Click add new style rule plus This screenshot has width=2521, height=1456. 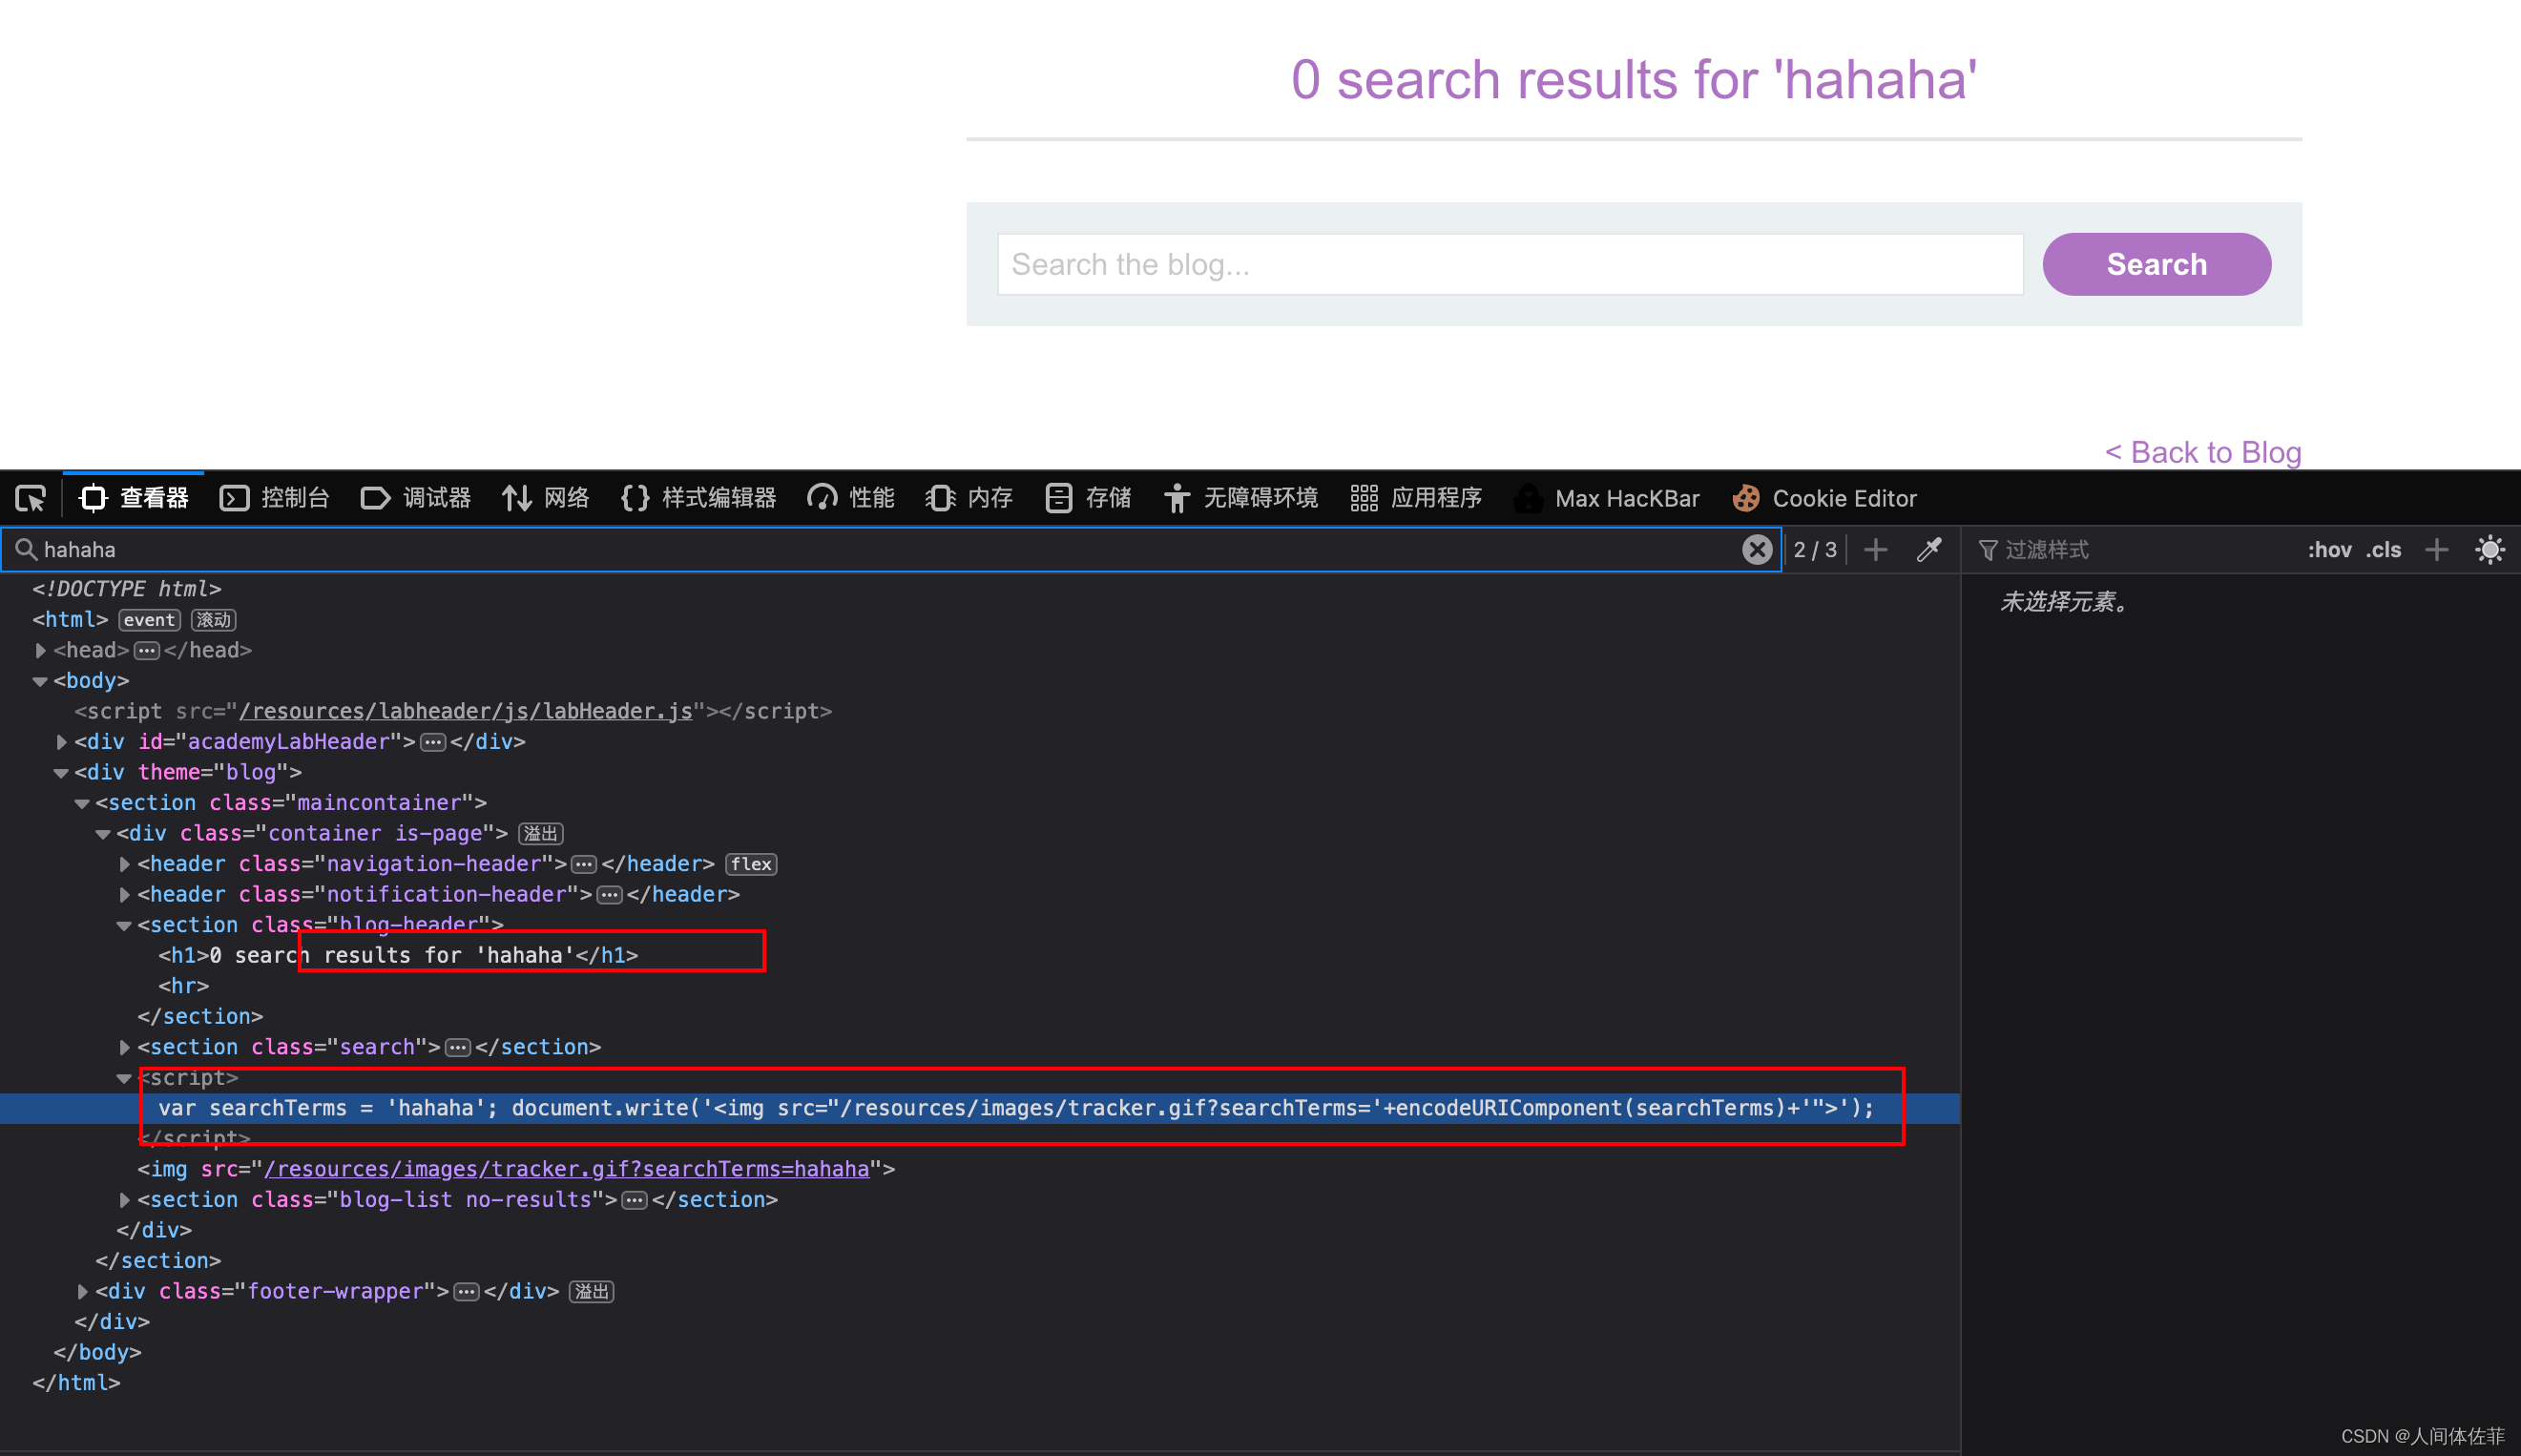pos(2437,549)
